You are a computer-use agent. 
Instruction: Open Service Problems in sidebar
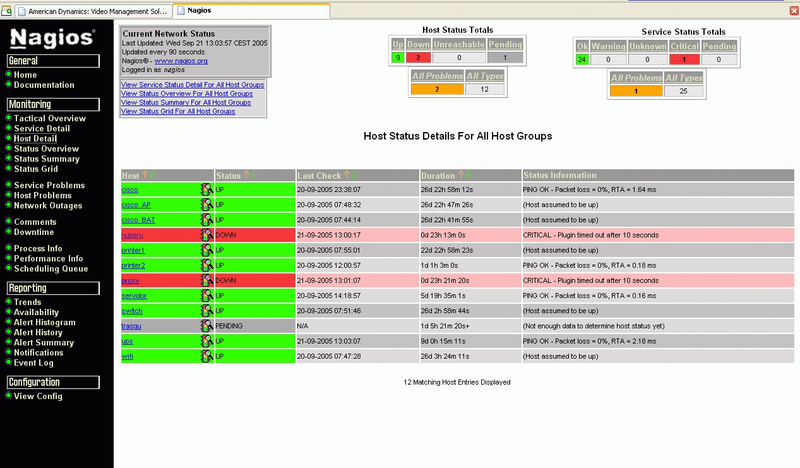tap(49, 185)
